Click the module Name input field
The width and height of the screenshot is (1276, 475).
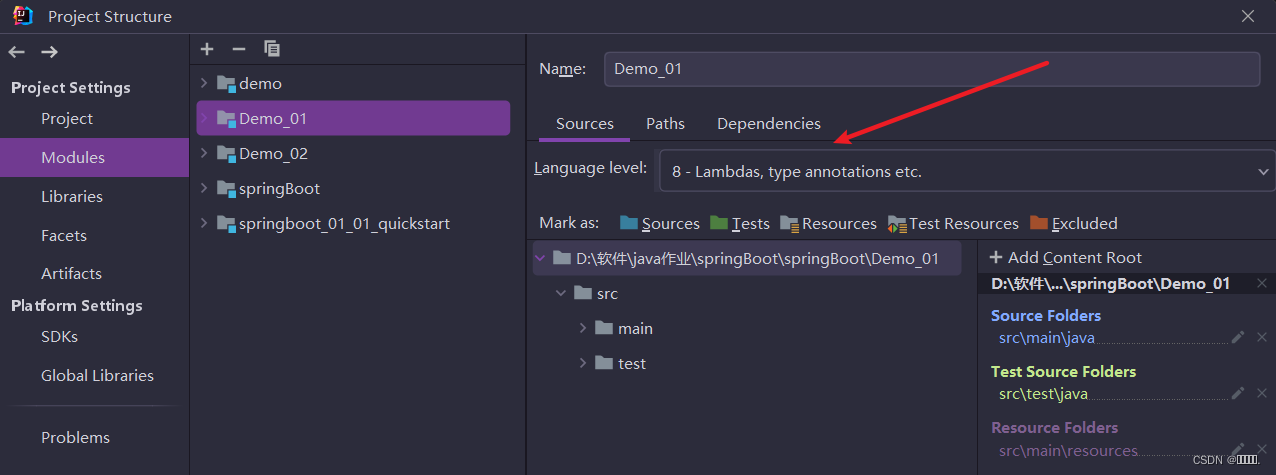(931, 69)
